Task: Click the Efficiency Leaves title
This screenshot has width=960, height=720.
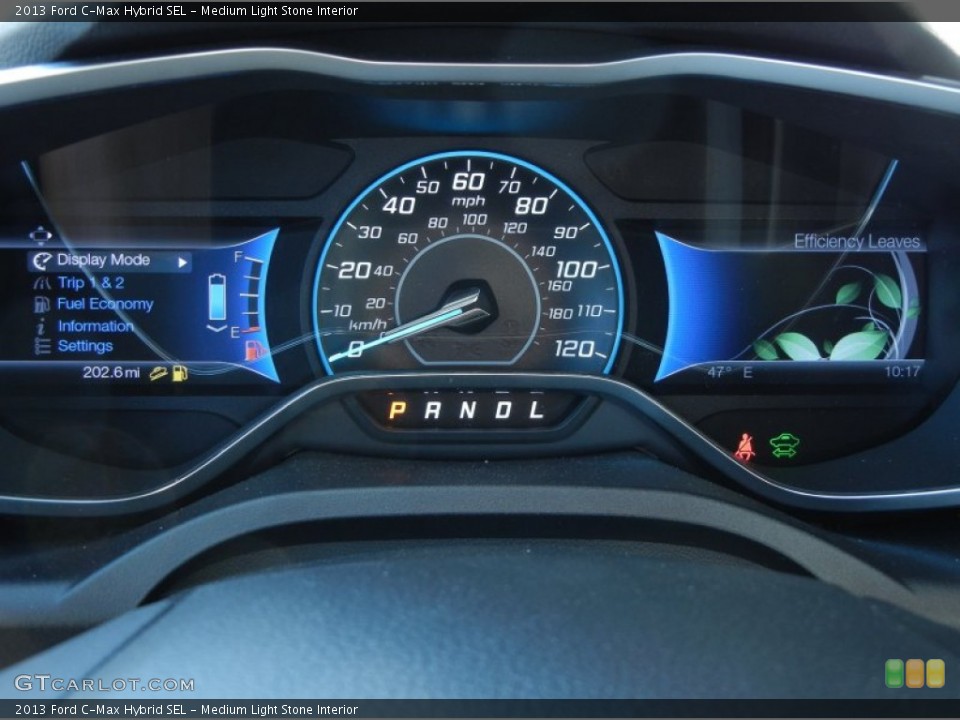Action: coord(857,241)
